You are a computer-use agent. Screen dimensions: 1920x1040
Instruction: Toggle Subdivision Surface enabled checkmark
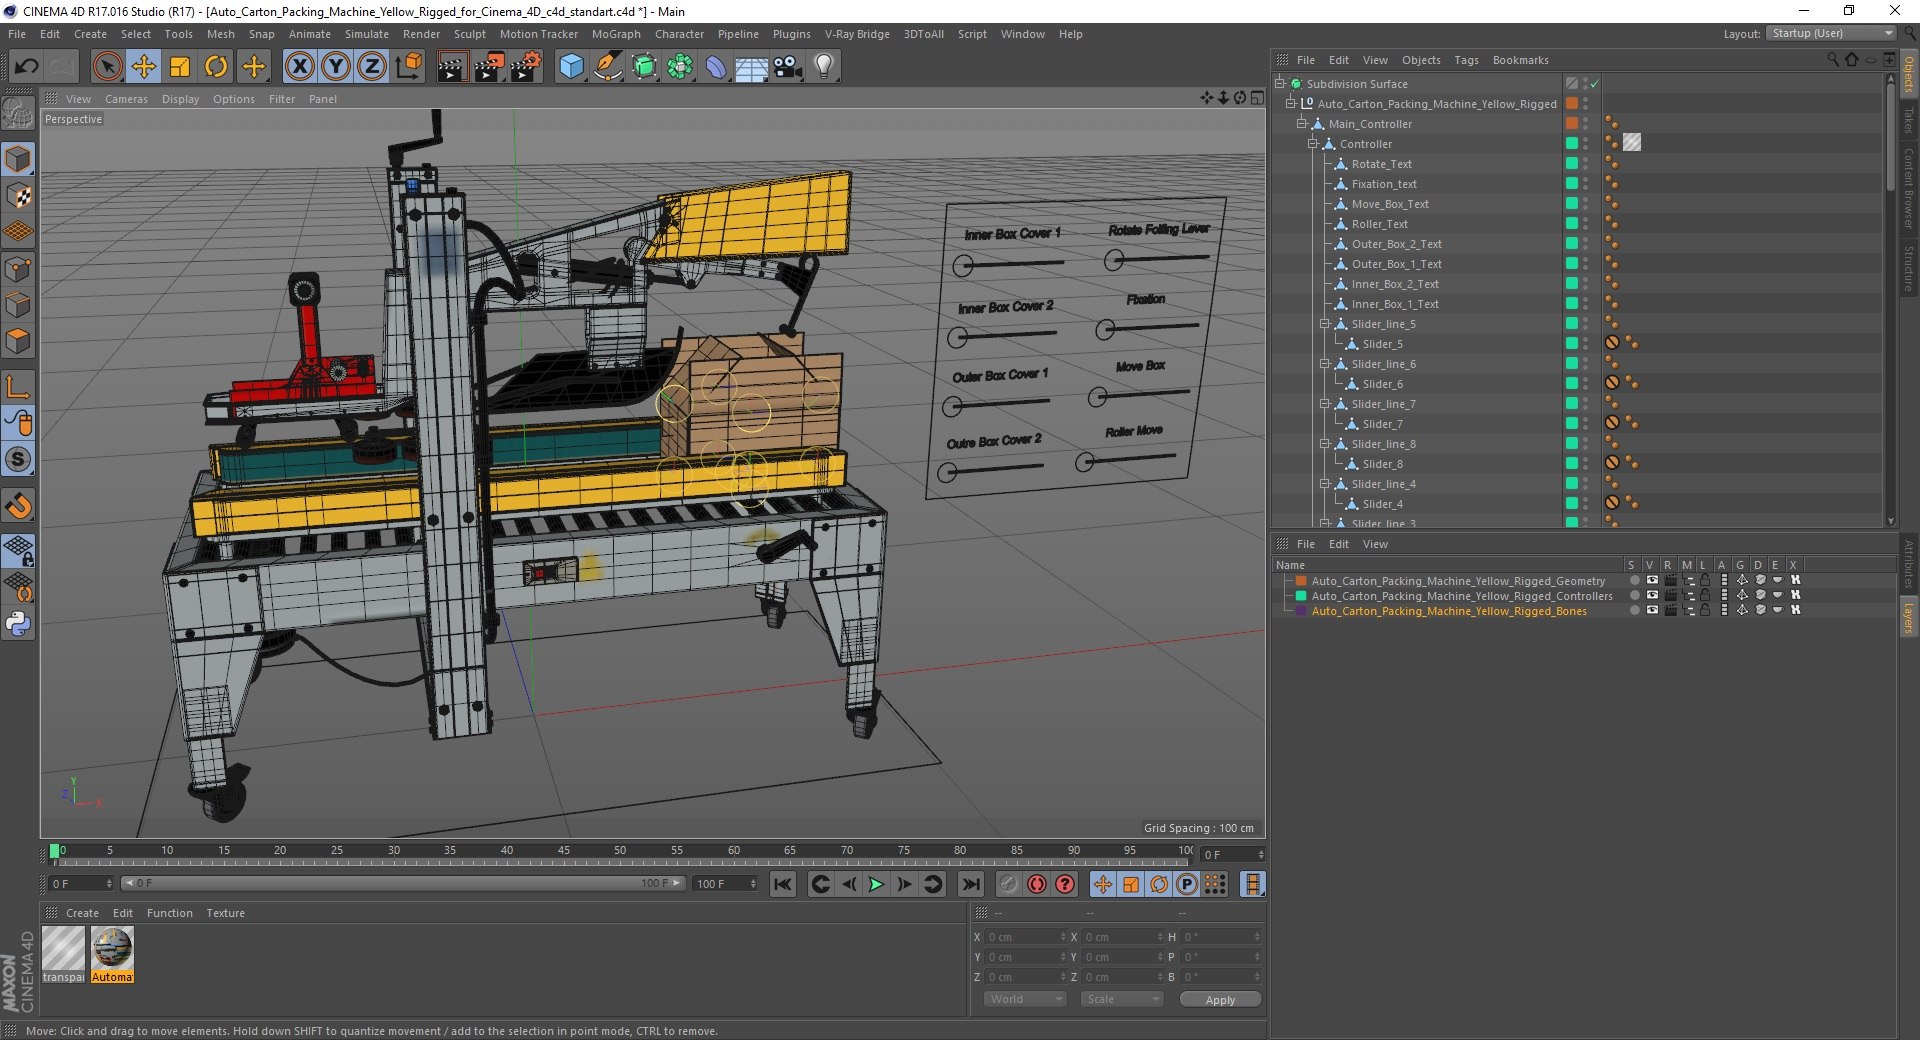point(1595,84)
